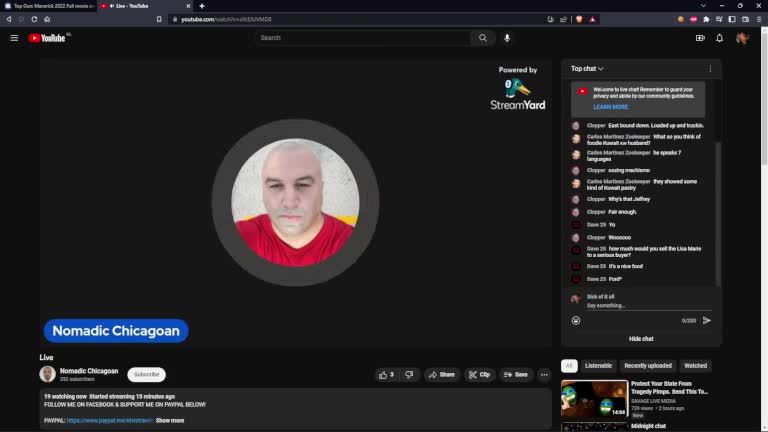Open the browser extensions puzzle icon

706,19
